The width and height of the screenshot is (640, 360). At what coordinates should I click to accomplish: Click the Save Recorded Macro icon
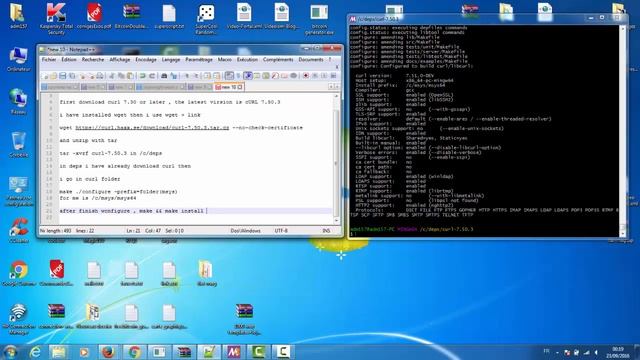point(333,76)
